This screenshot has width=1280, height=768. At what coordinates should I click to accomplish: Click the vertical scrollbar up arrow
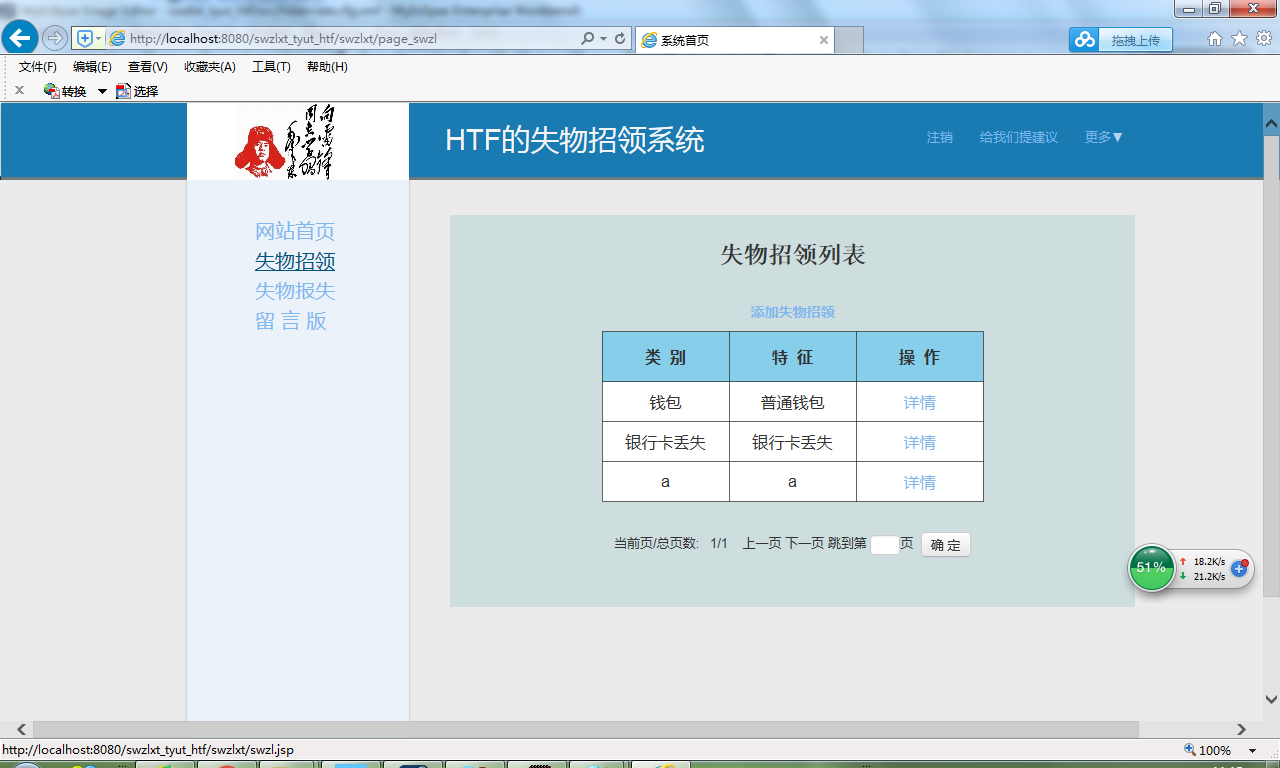click(1271, 124)
